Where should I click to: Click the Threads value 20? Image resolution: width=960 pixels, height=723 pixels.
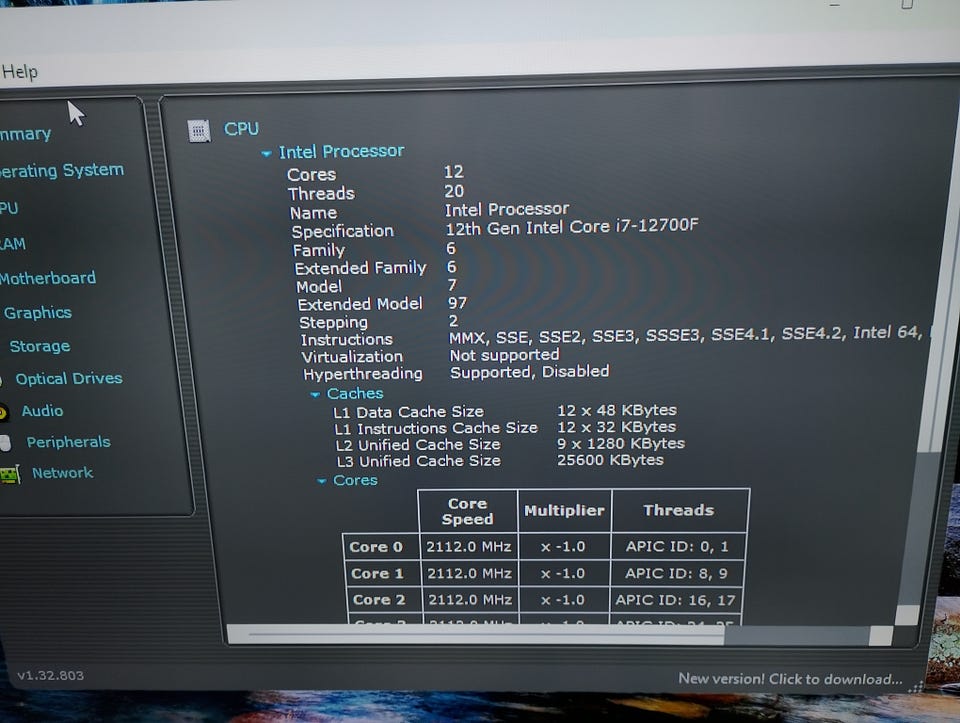(x=454, y=192)
